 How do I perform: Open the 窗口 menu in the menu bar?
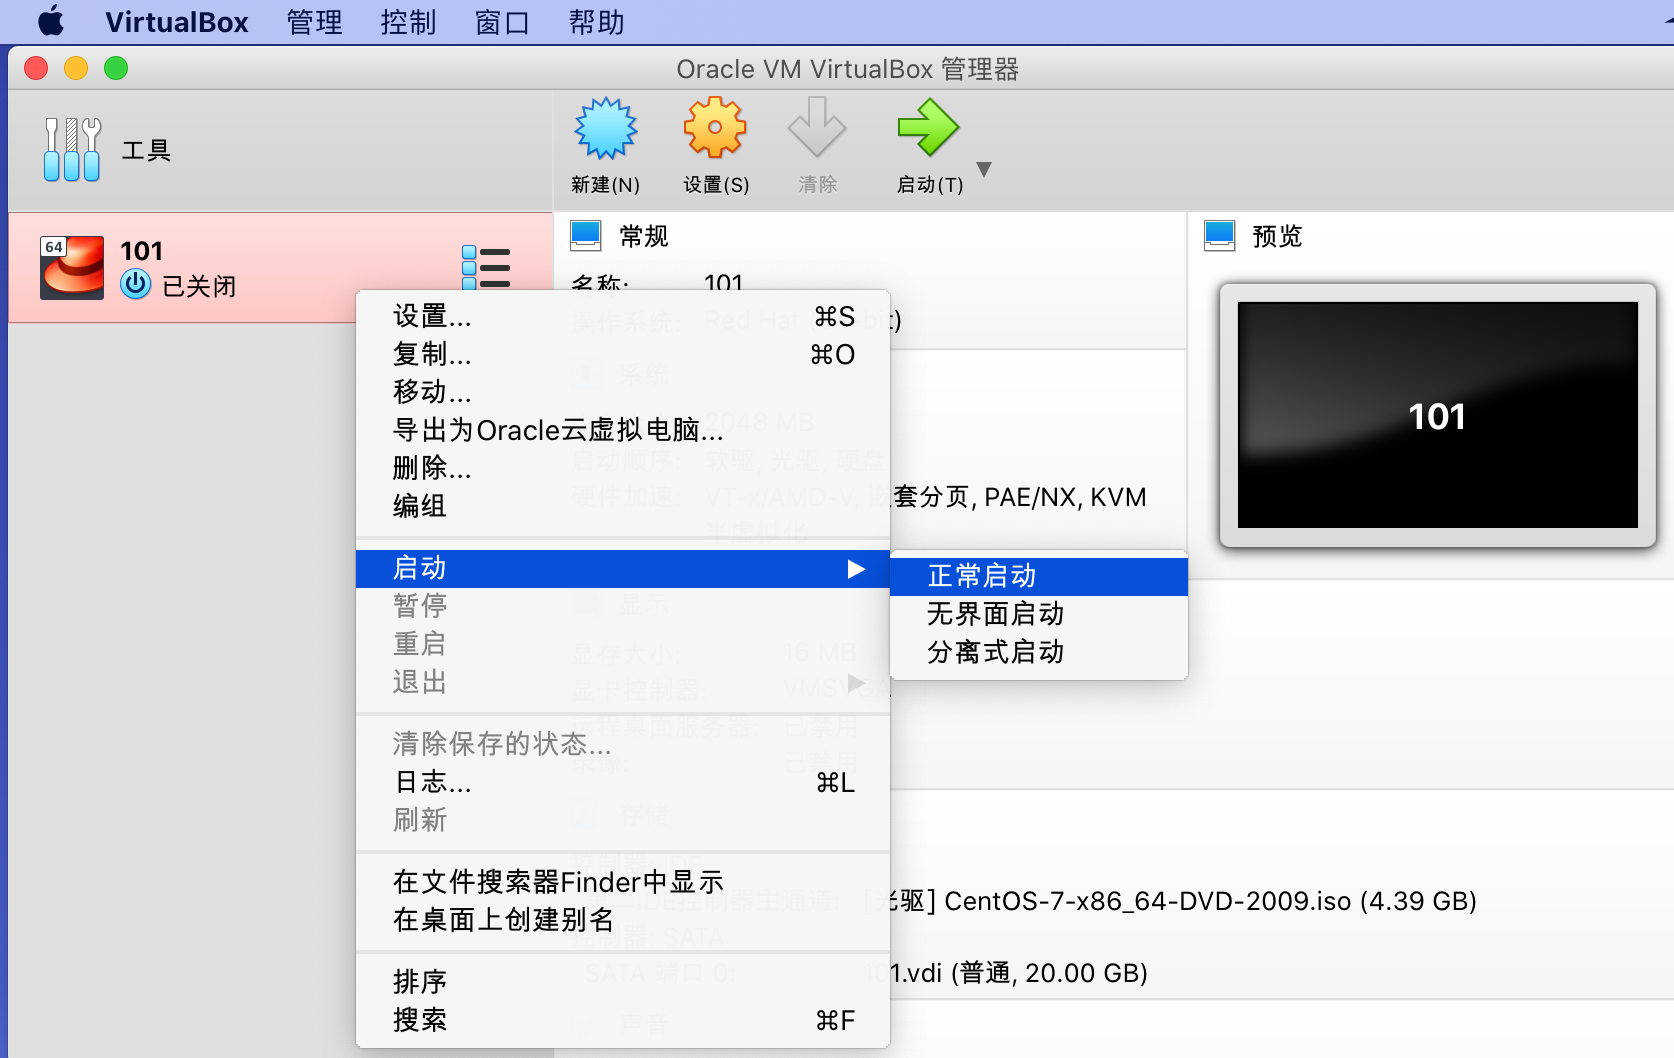(x=502, y=22)
